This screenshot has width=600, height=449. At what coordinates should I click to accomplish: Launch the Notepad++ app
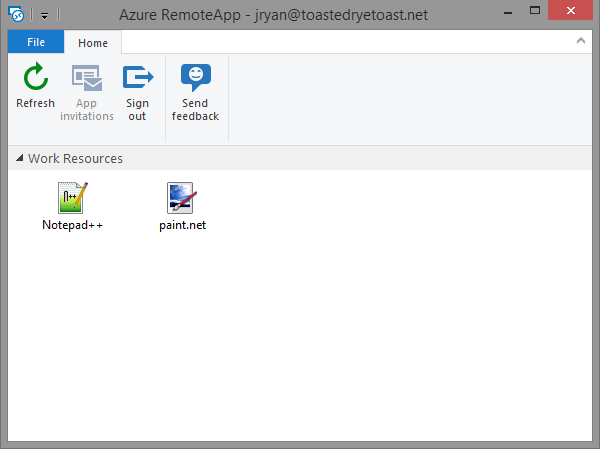point(72,206)
